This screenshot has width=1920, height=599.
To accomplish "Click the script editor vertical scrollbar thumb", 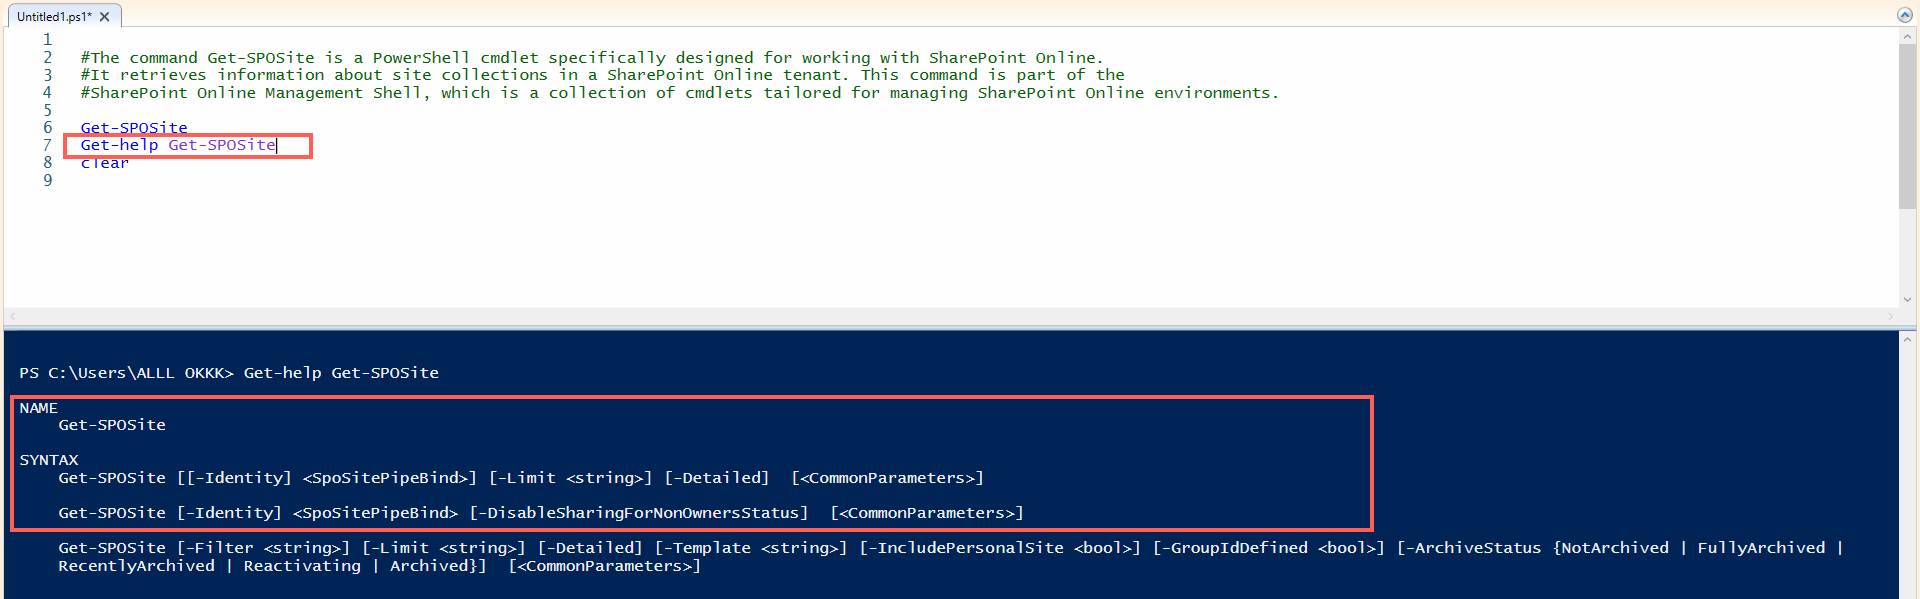I will [x=1907, y=127].
